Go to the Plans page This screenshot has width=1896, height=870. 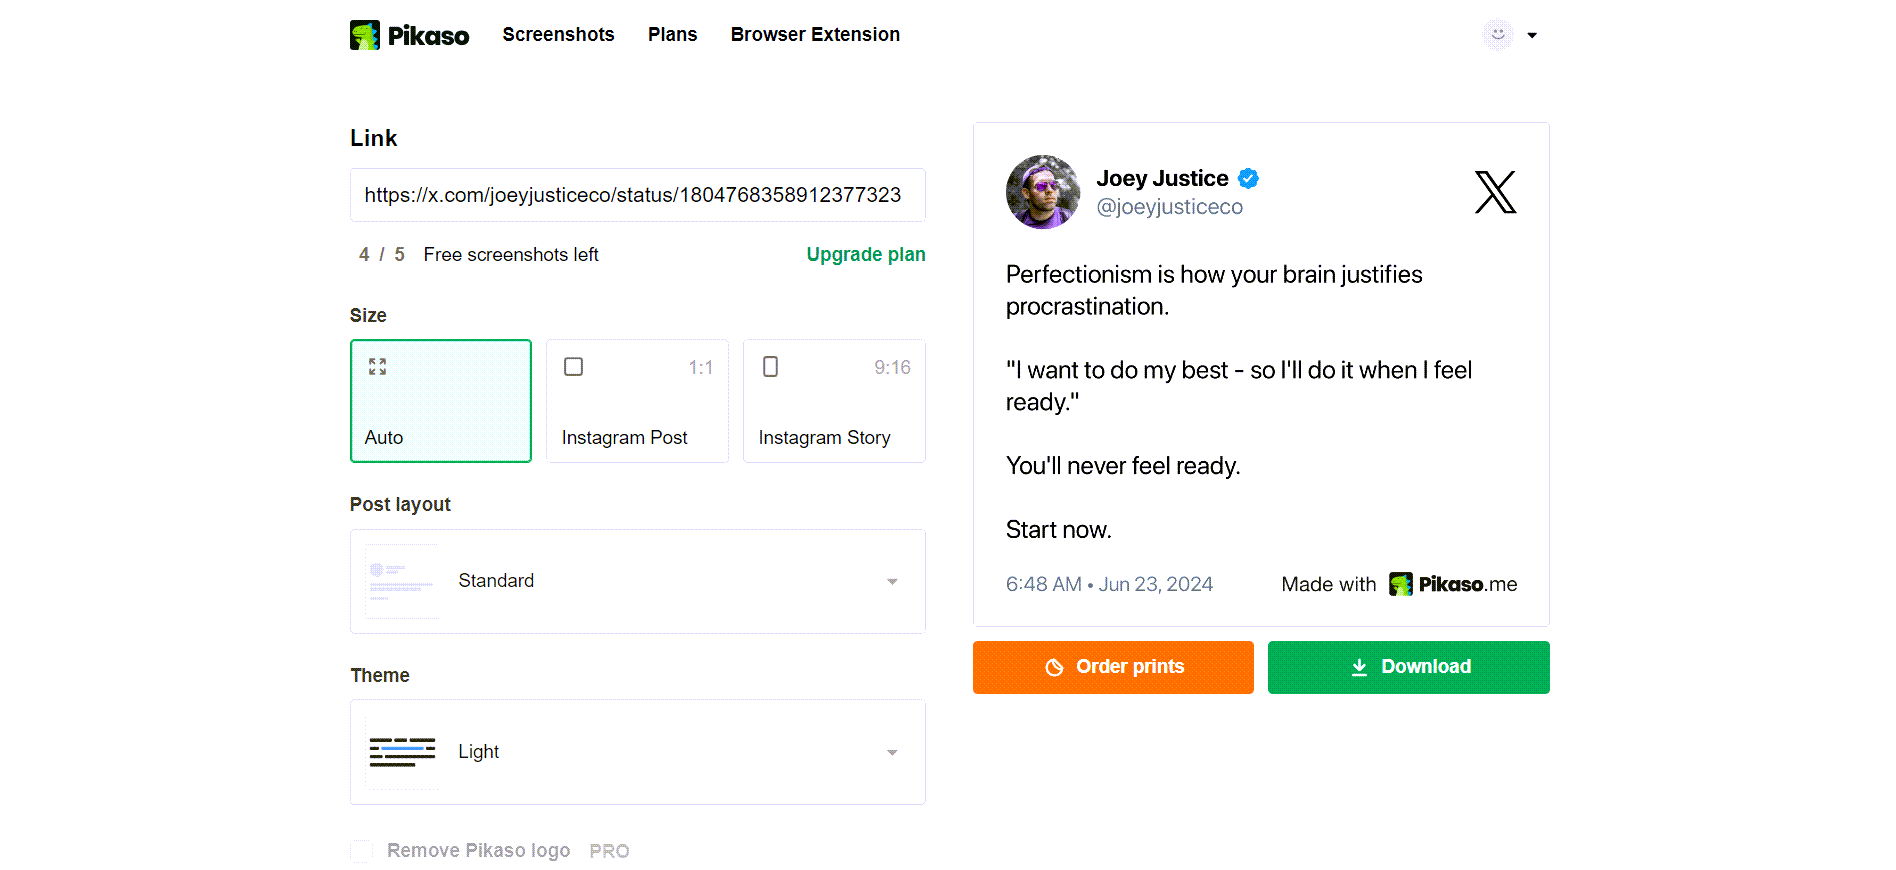(x=672, y=34)
